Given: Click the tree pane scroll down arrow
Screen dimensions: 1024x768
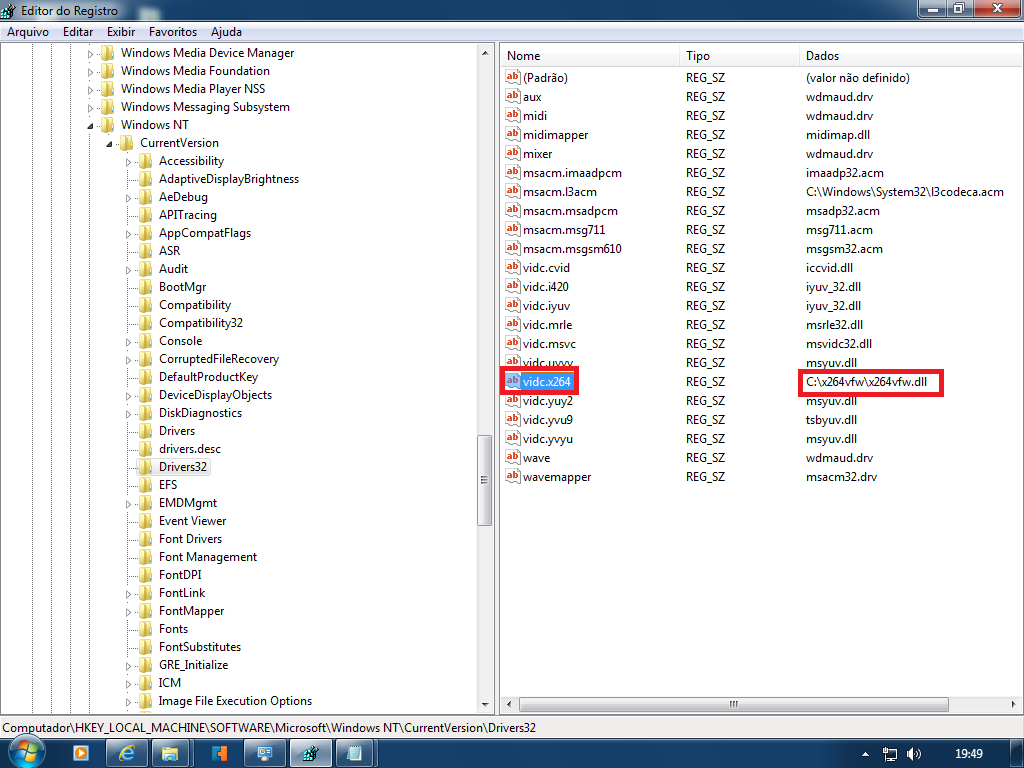Looking at the screenshot, I should 485,705.
